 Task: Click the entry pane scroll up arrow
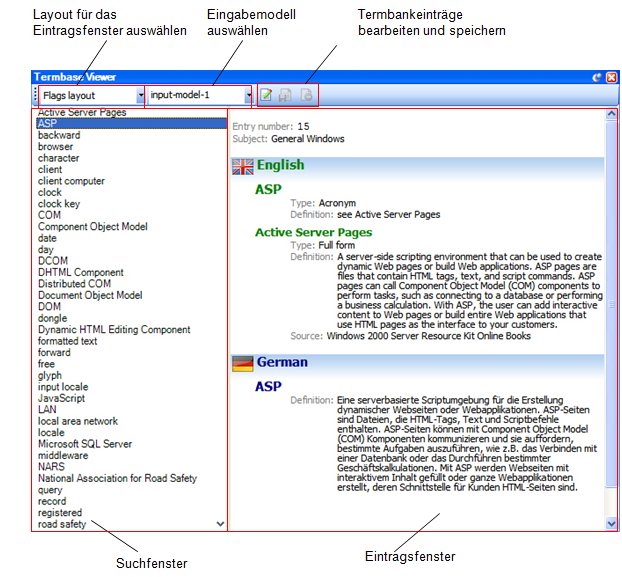pos(611,114)
